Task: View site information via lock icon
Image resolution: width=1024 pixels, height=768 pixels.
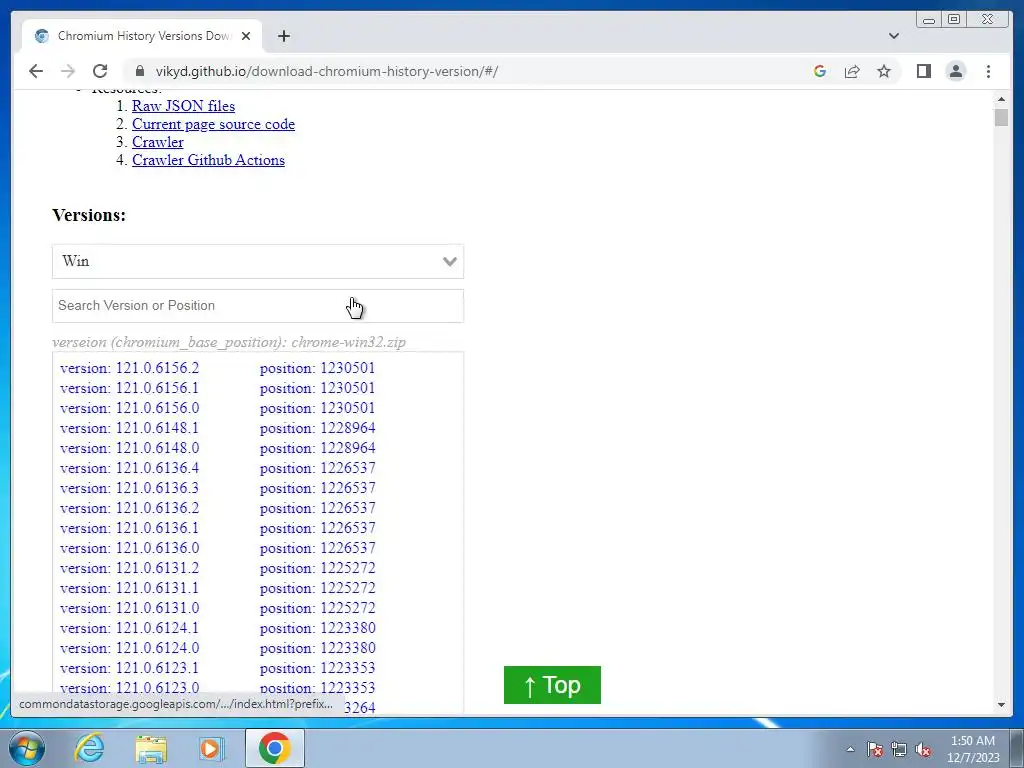Action: tap(139, 71)
